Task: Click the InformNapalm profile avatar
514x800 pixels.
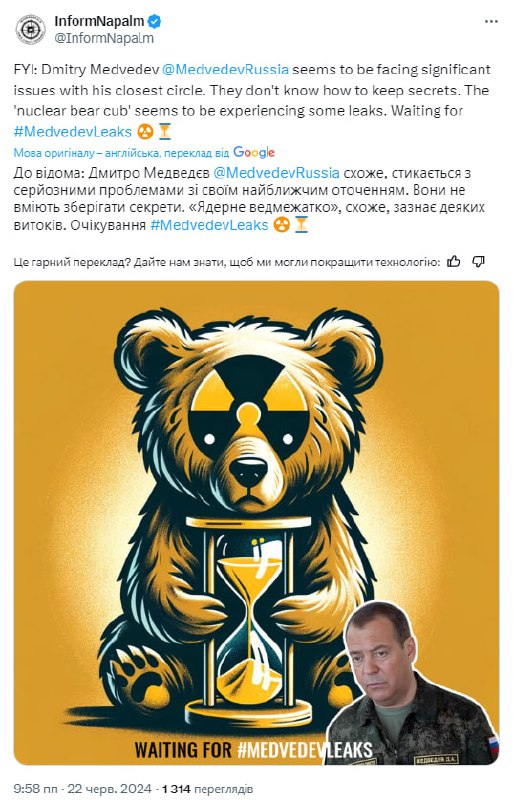Action: pos(30,29)
